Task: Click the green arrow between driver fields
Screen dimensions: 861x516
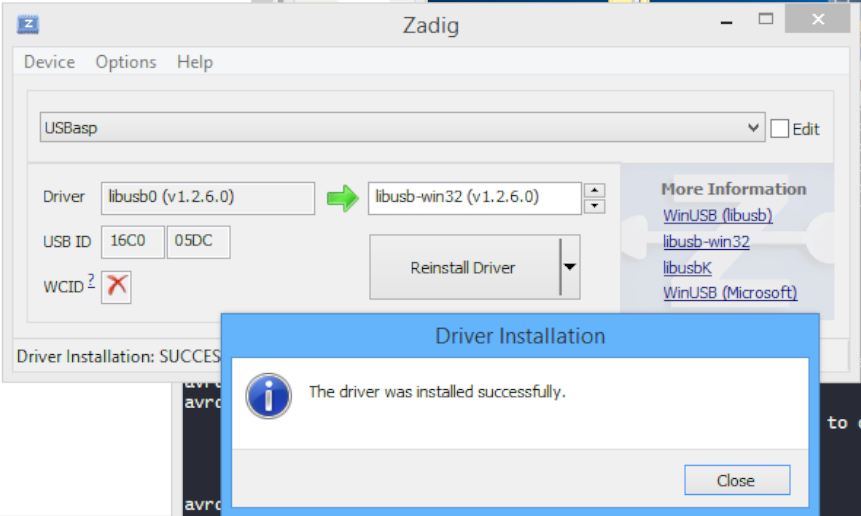Action: coord(343,198)
